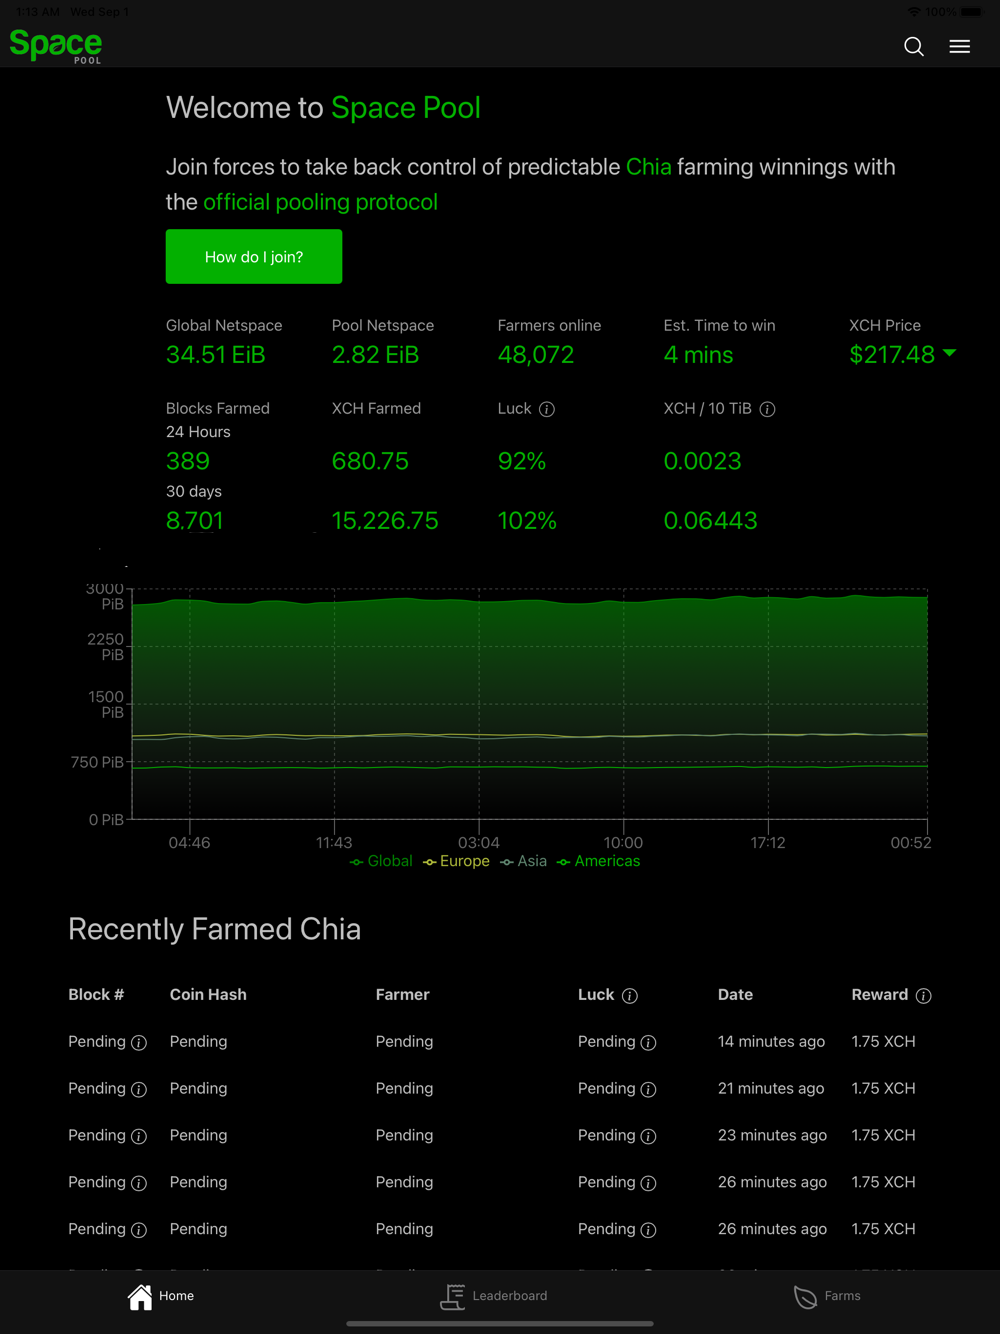The height and width of the screenshot is (1334, 1000).
Task: Switch to the Farms tab label
Action: [x=842, y=1296]
